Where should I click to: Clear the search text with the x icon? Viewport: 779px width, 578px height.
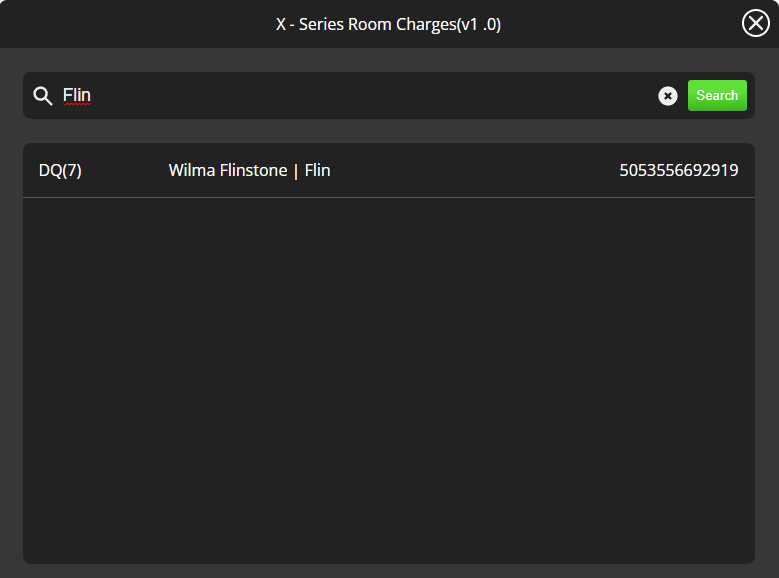pos(668,96)
